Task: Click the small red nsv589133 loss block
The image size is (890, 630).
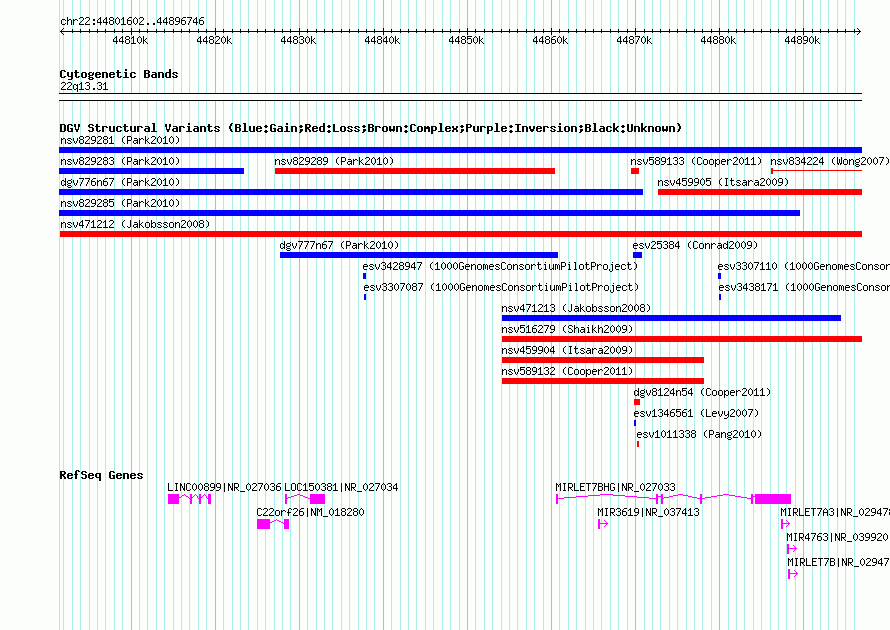Action: [635, 171]
